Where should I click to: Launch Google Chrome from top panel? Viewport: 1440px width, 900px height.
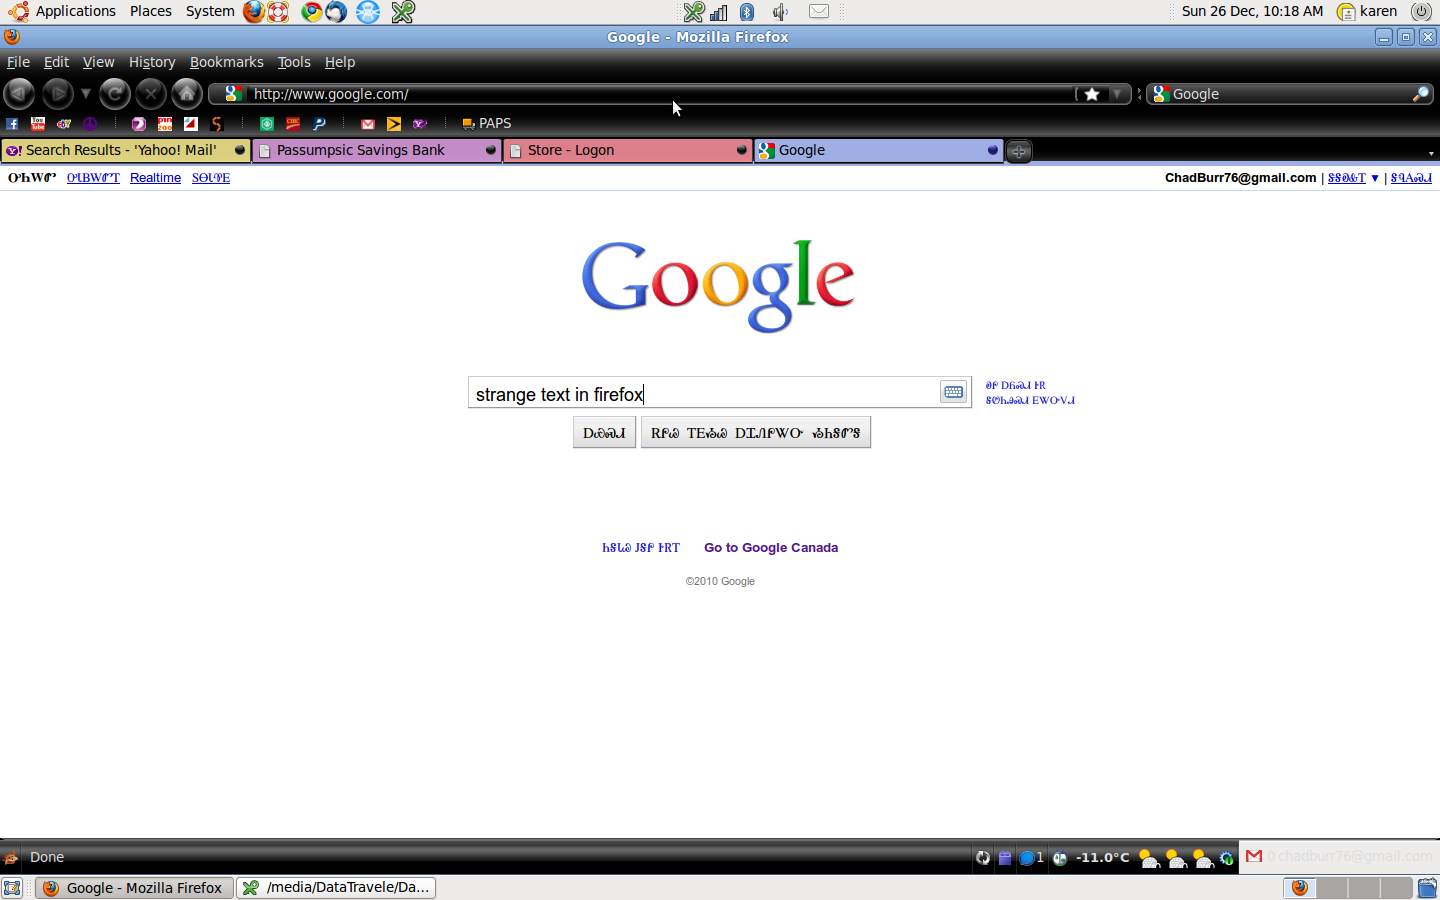point(312,12)
